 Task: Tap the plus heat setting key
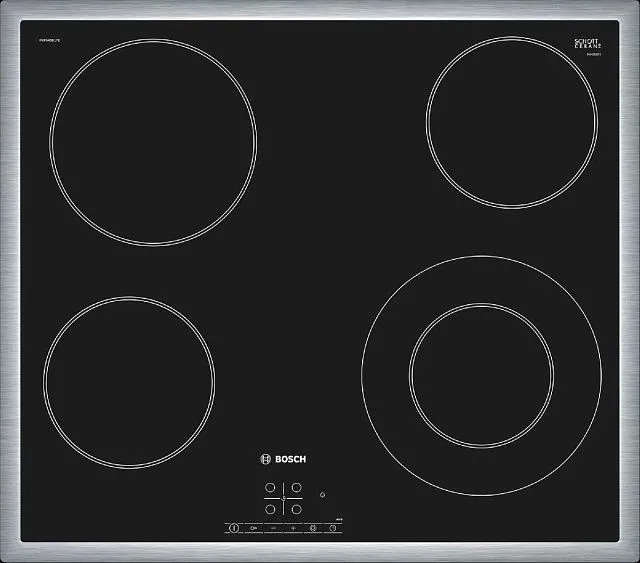(x=293, y=528)
